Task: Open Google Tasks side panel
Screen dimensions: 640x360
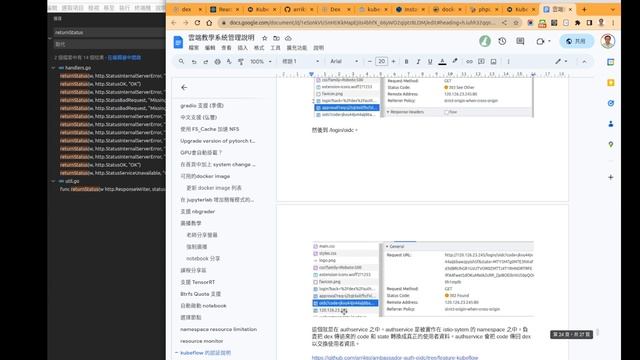Action: pos(611,103)
